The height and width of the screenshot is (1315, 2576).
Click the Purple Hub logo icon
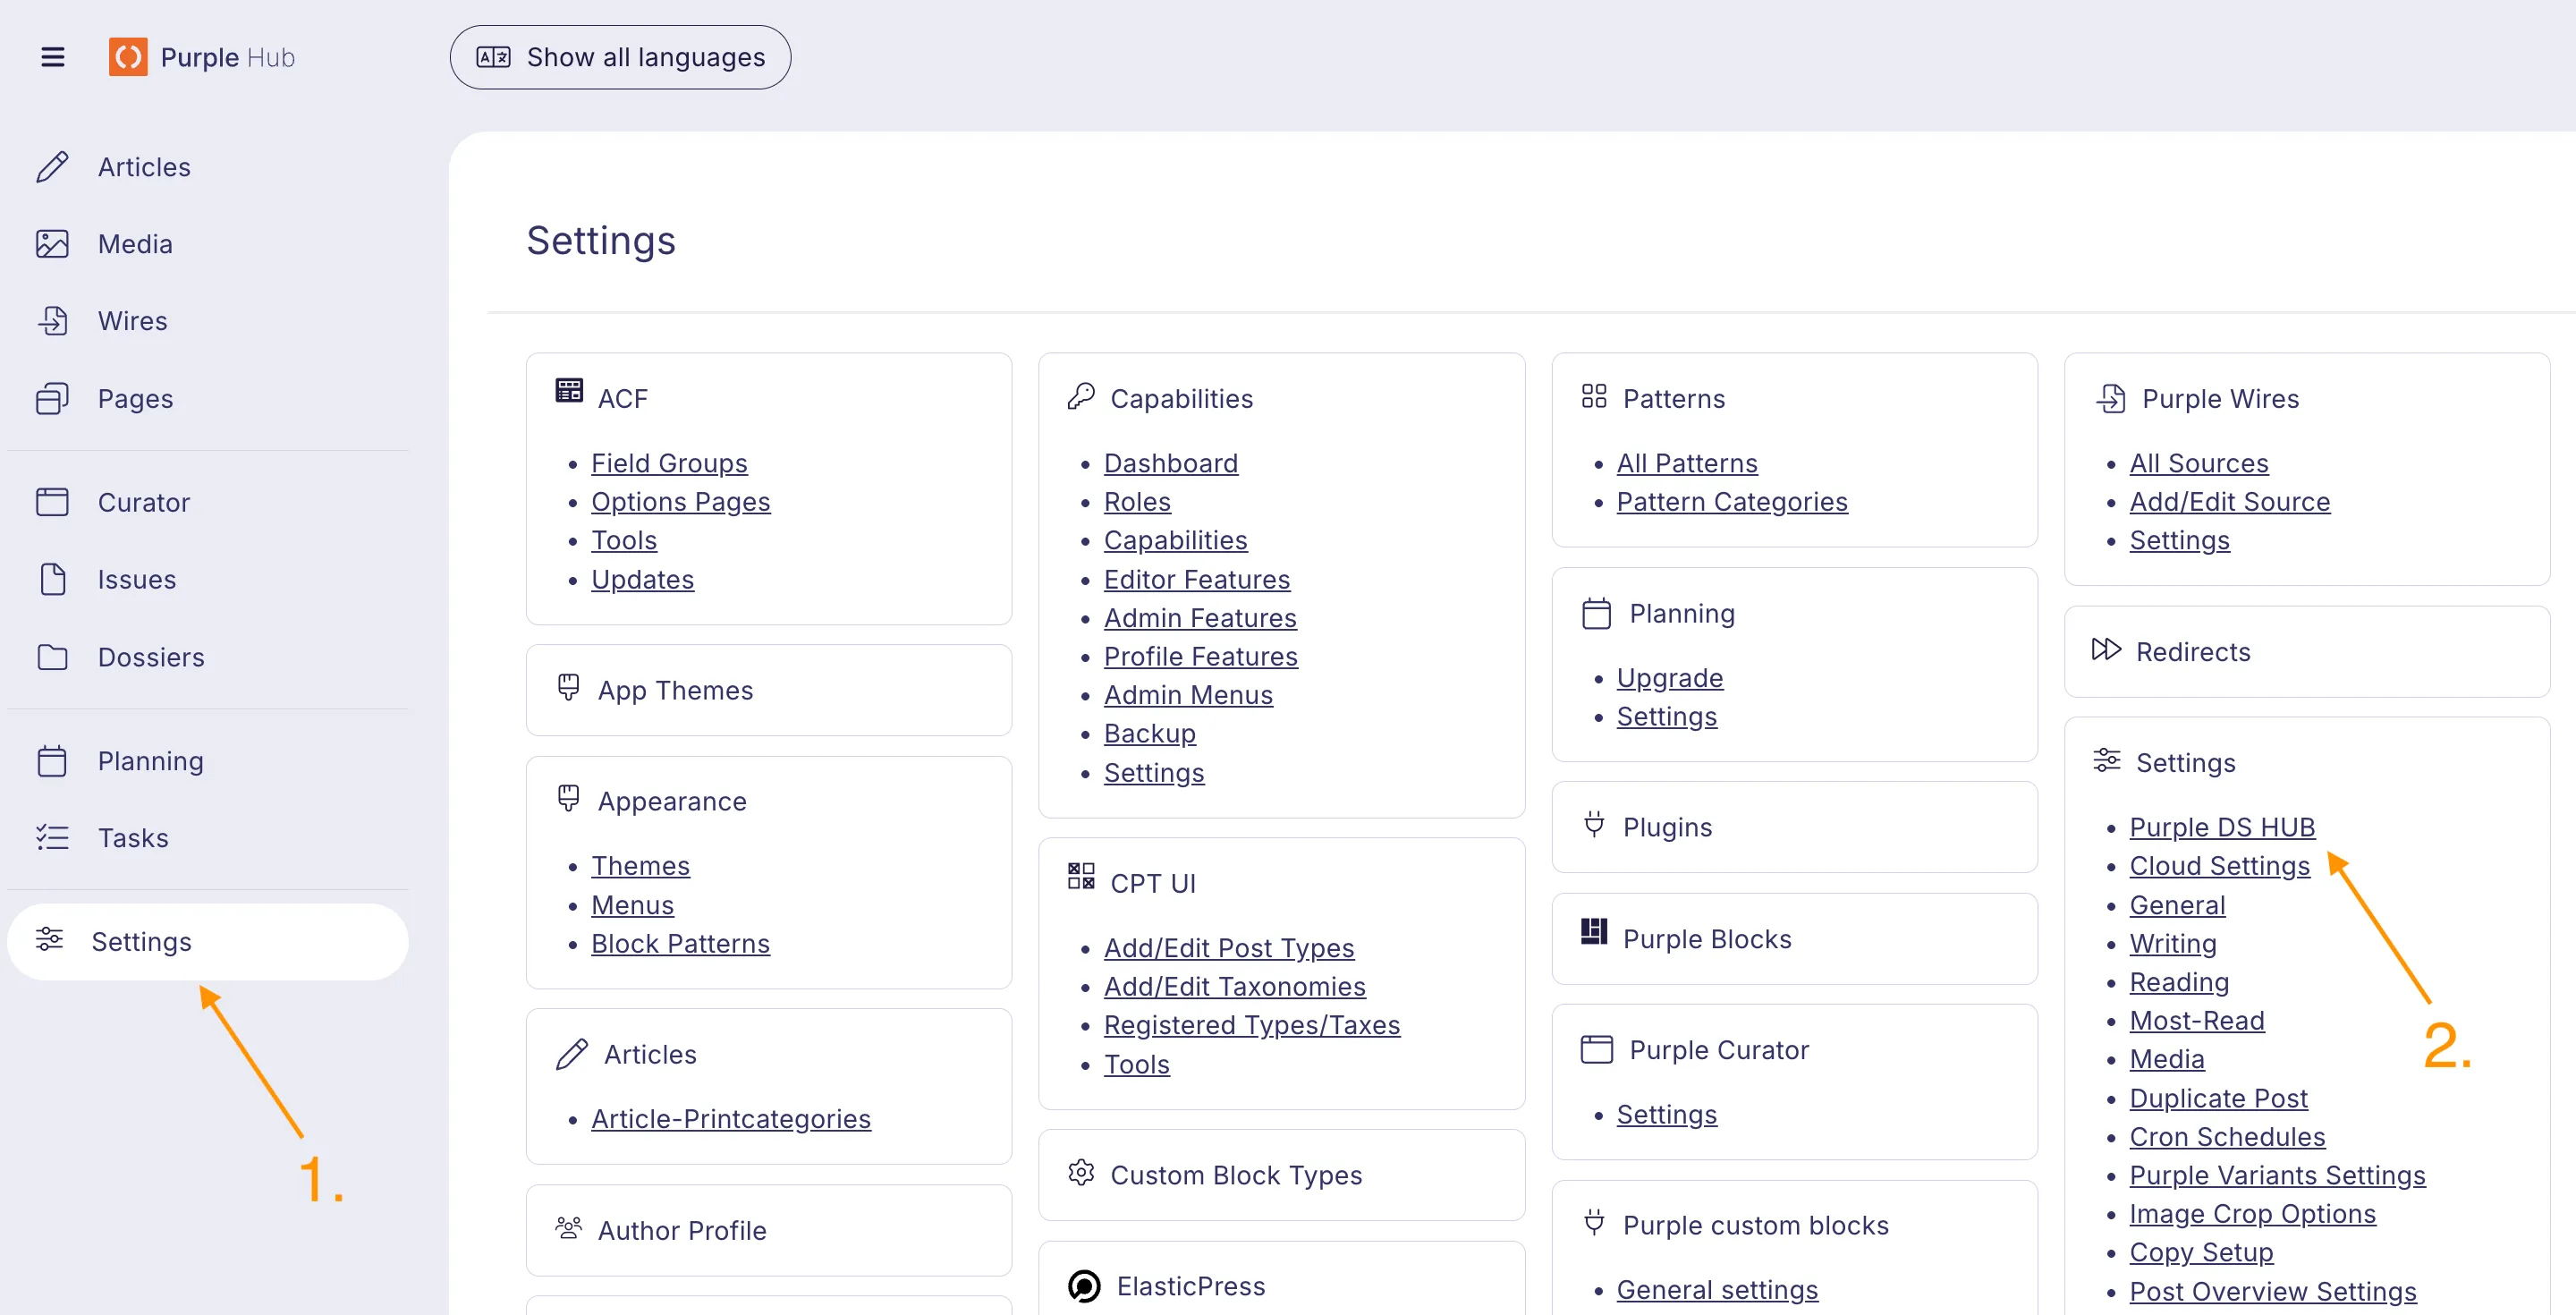coord(128,57)
